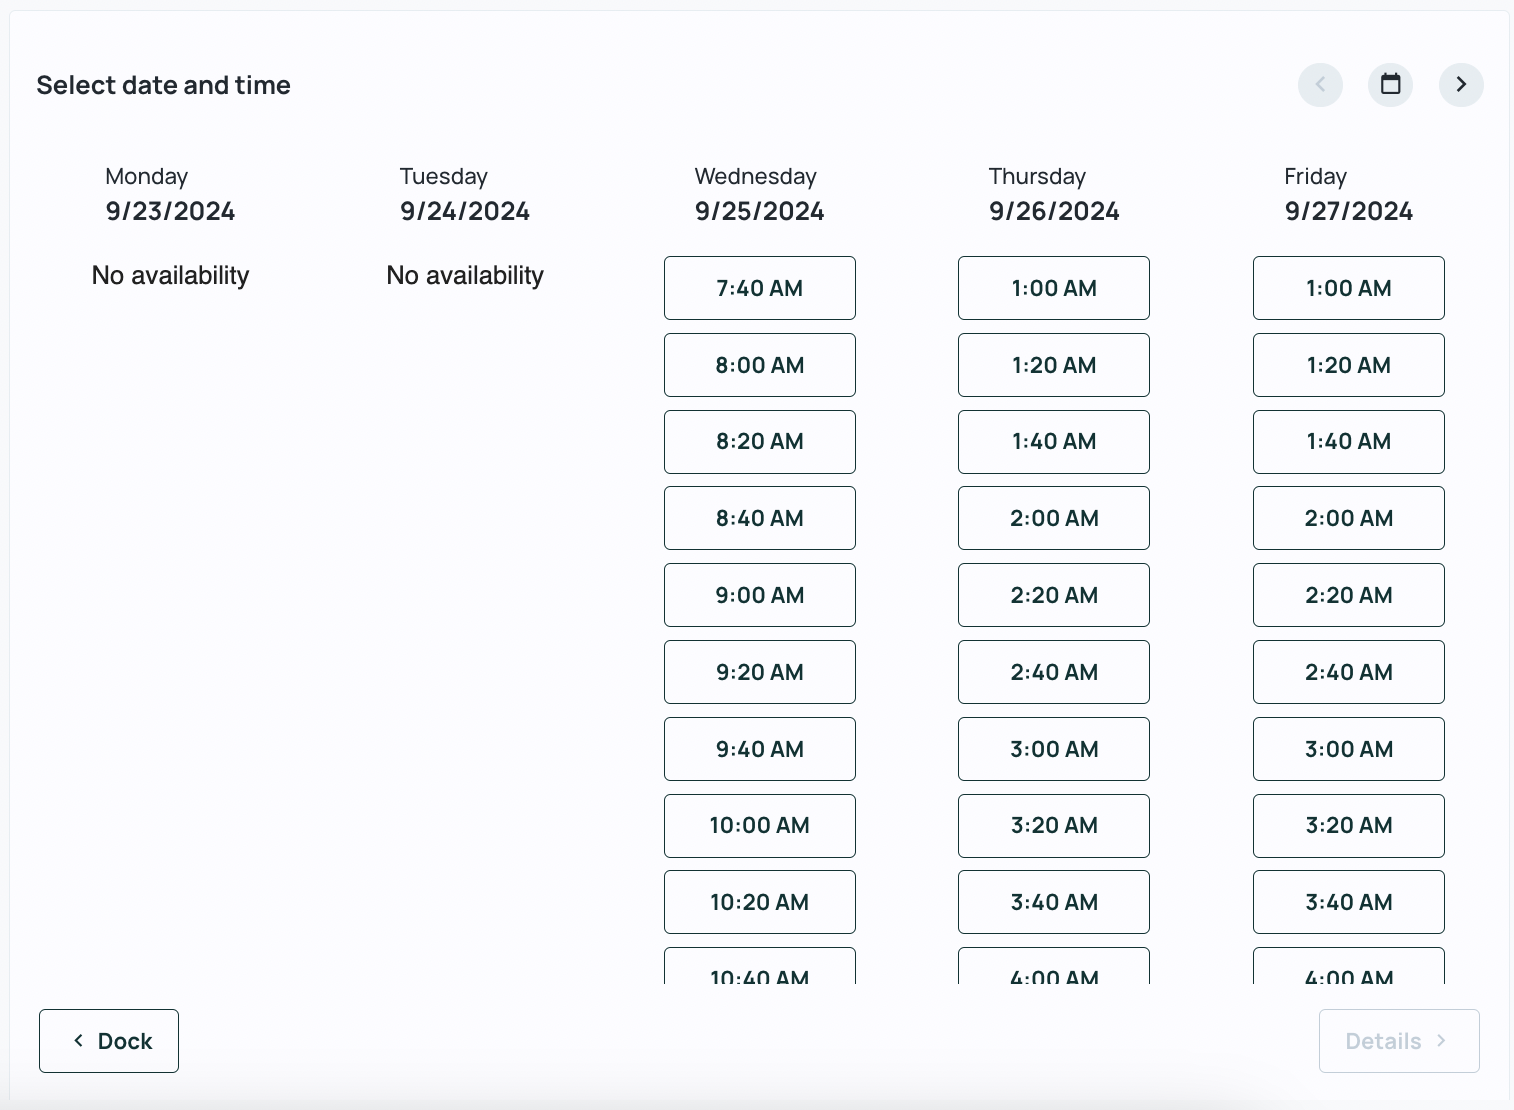Select Wednesday 9:20 AM slot
This screenshot has width=1514, height=1110.
760,672
